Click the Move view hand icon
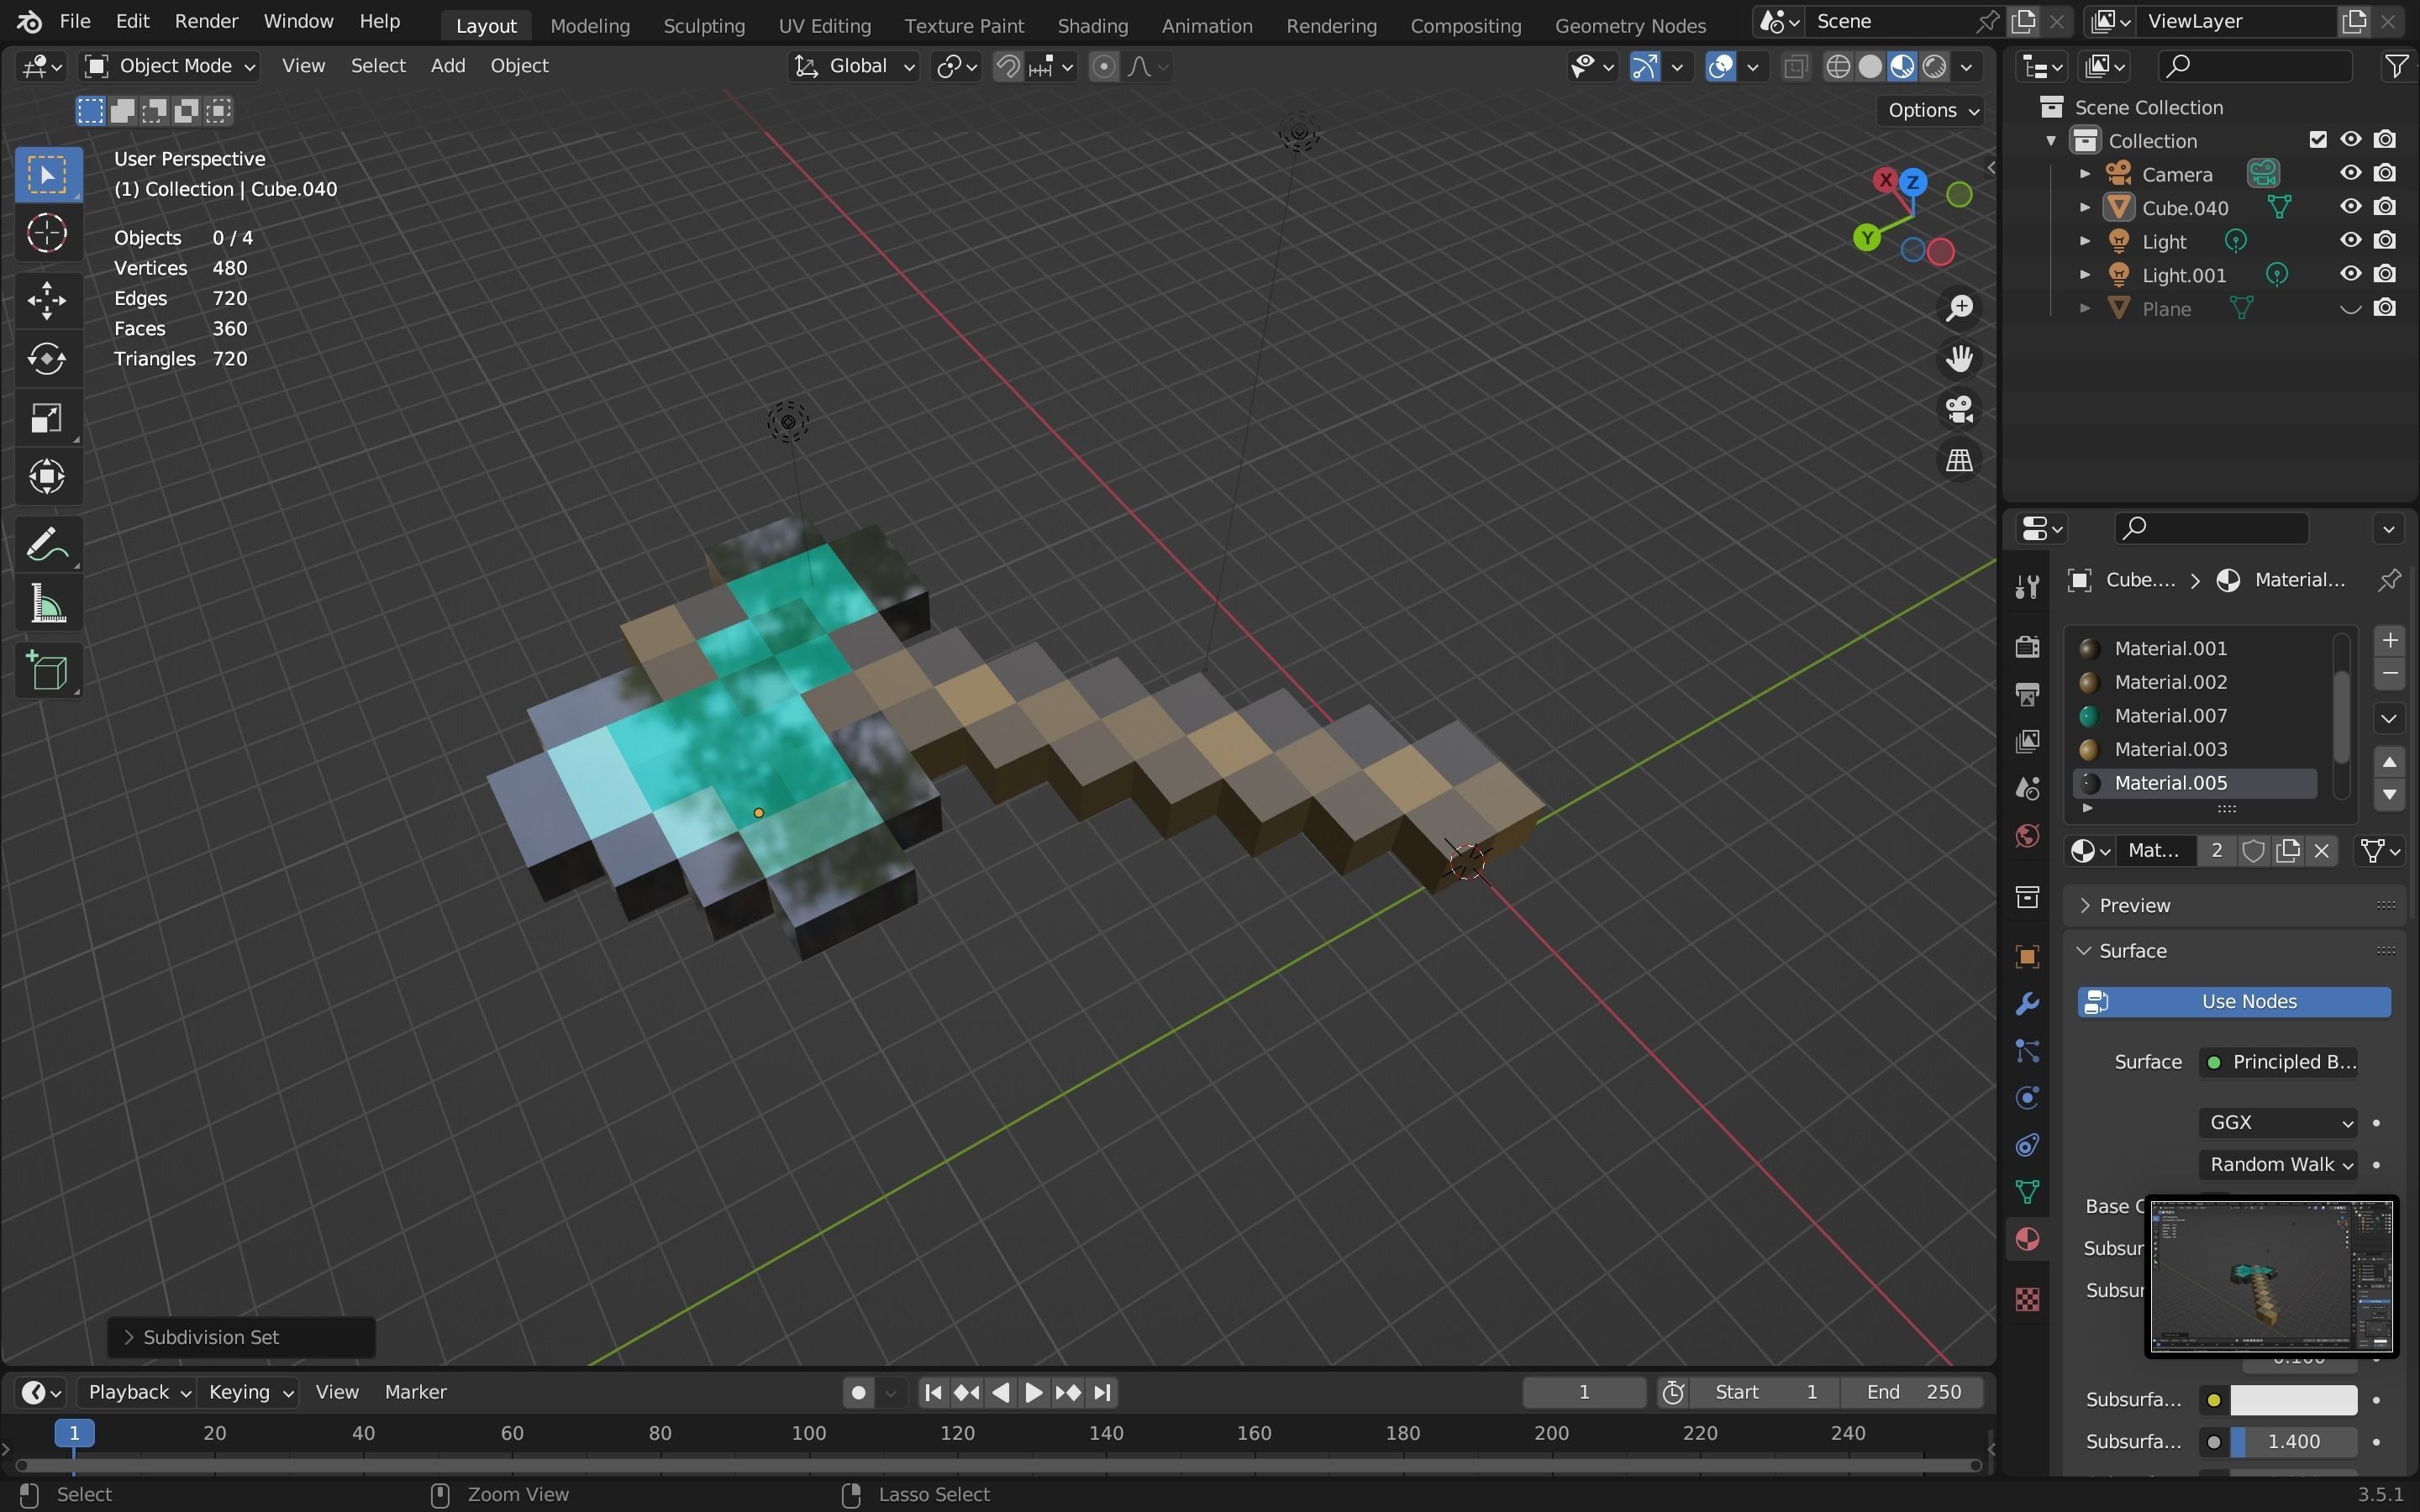 pyautogui.click(x=1958, y=359)
